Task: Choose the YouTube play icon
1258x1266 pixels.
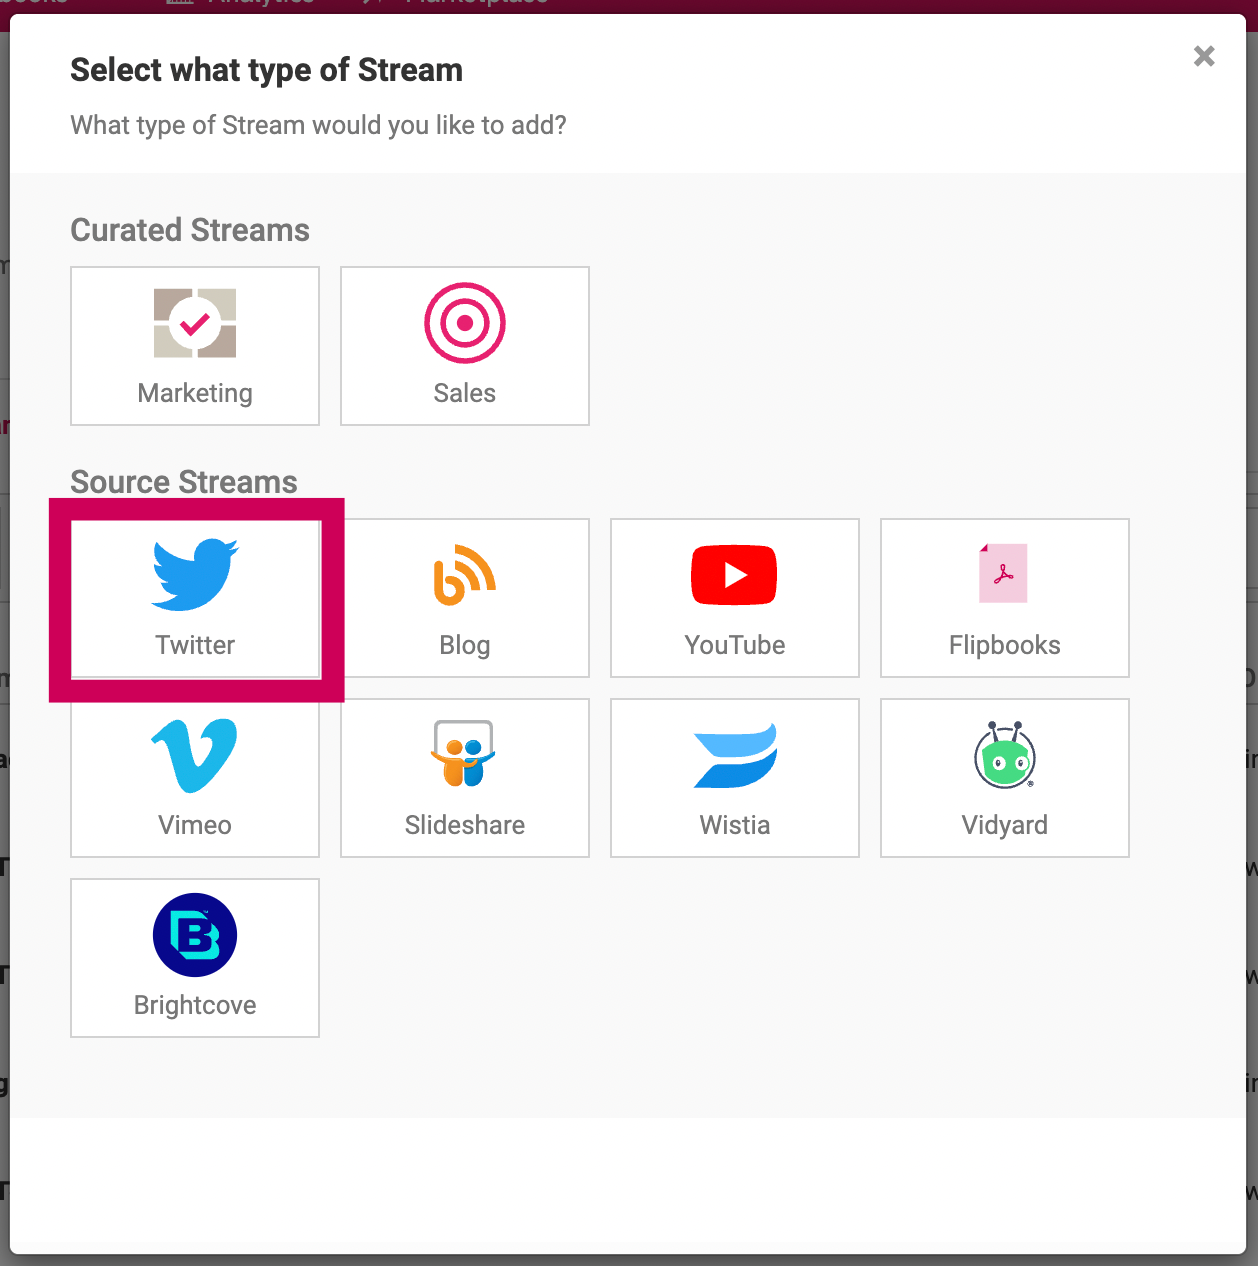Action: tap(734, 575)
